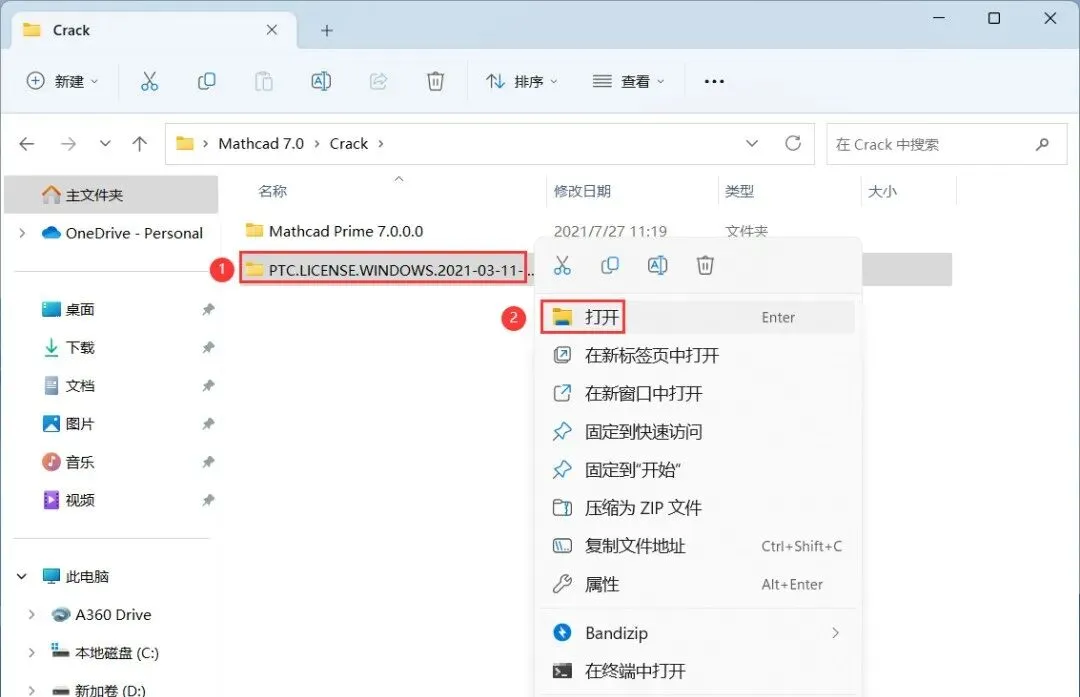Expand the 本地磁盘 (C:) node
This screenshot has width=1080, height=697.
(32, 652)
